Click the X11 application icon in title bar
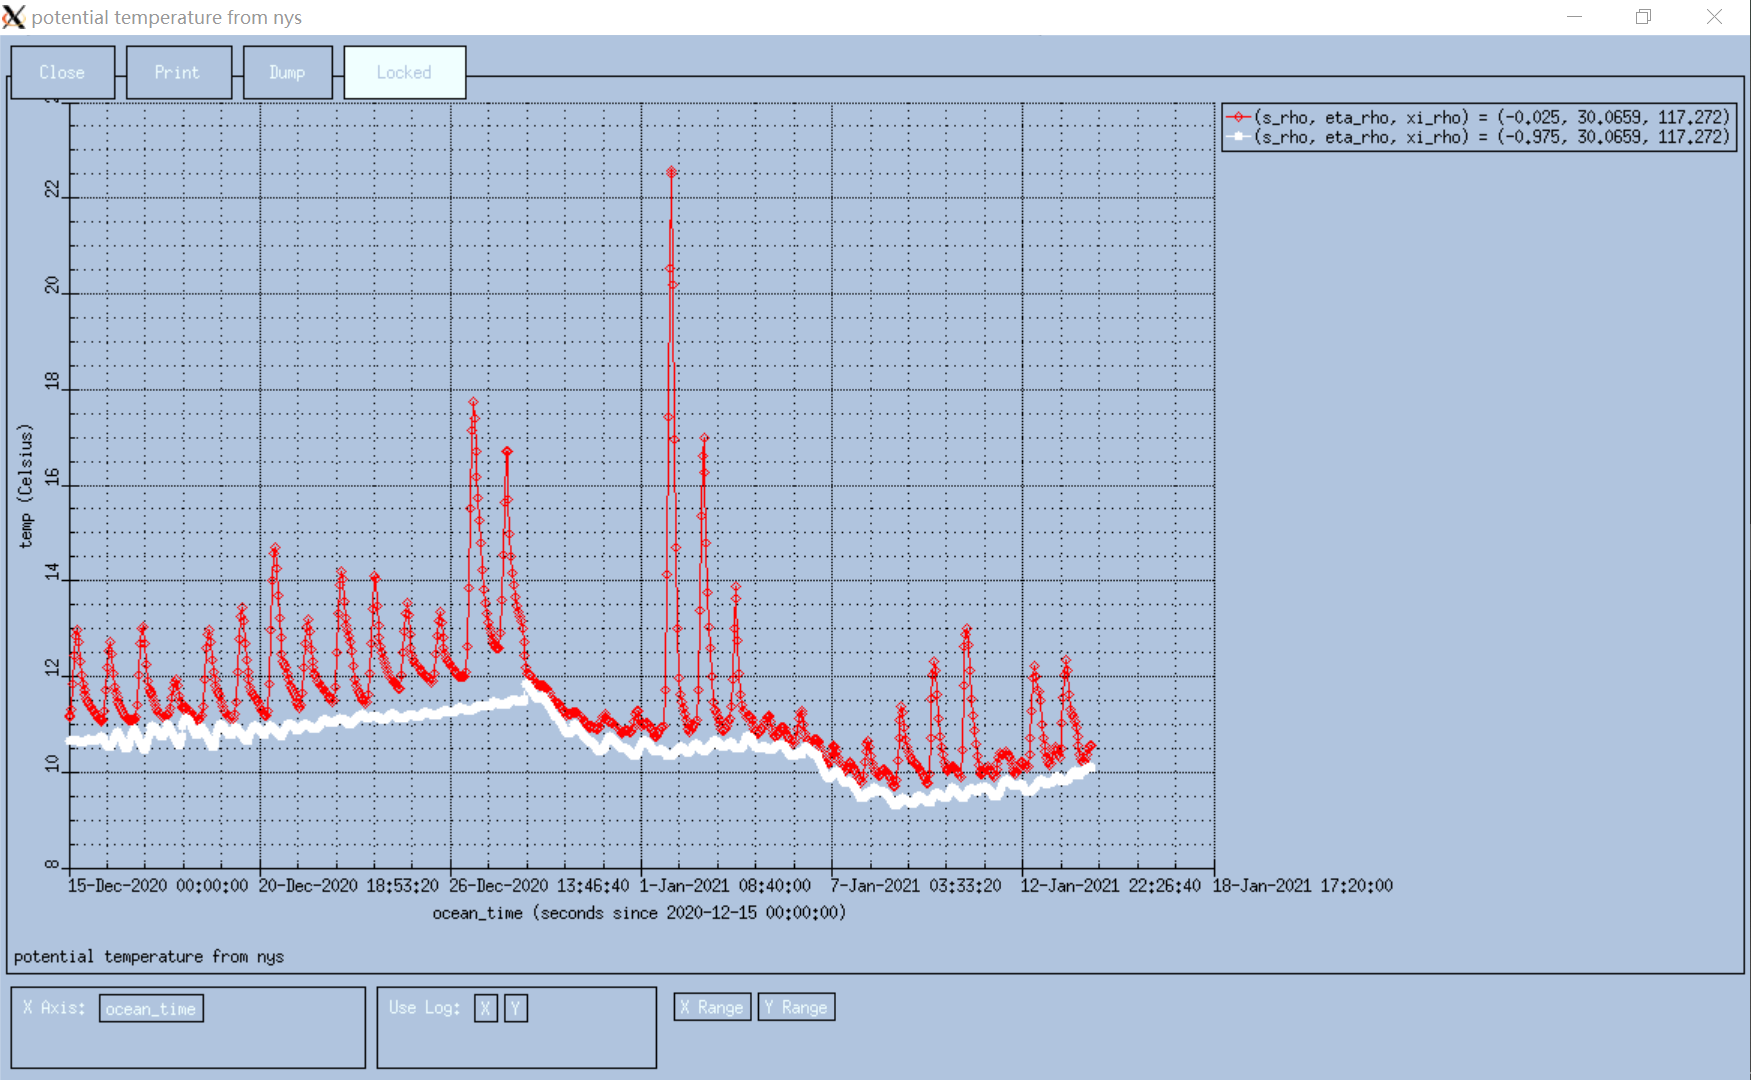This screenshot has height=1080, width=1751. pos(14,17)
